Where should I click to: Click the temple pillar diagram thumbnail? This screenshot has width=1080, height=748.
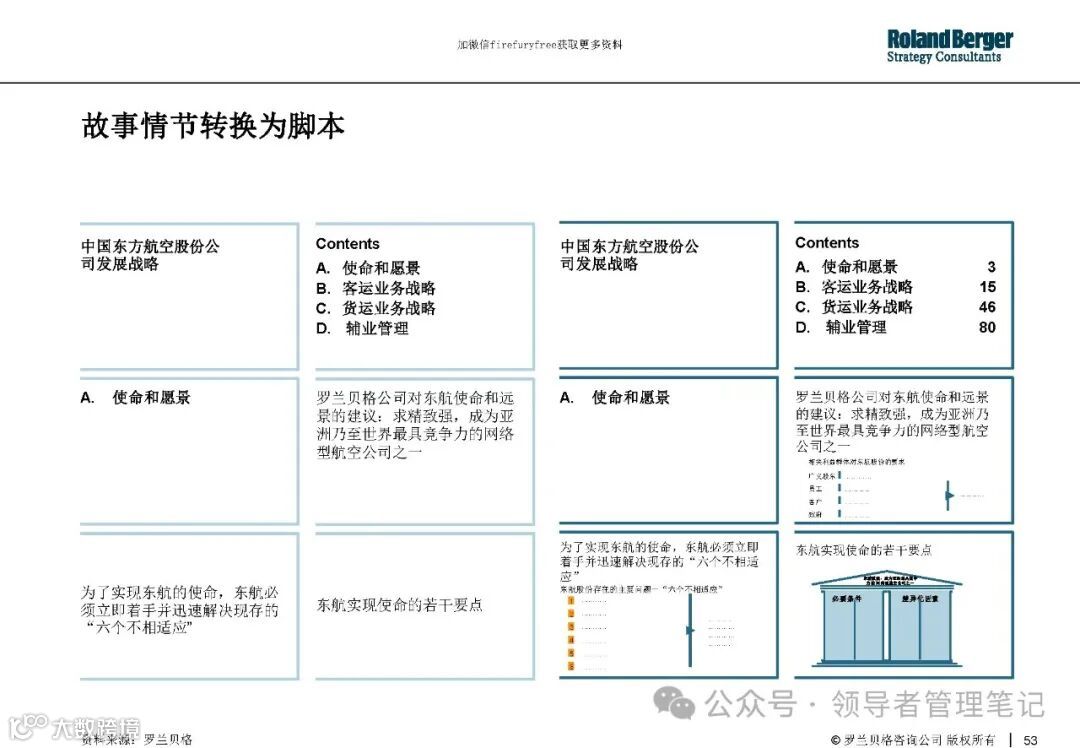pos(887,617)
